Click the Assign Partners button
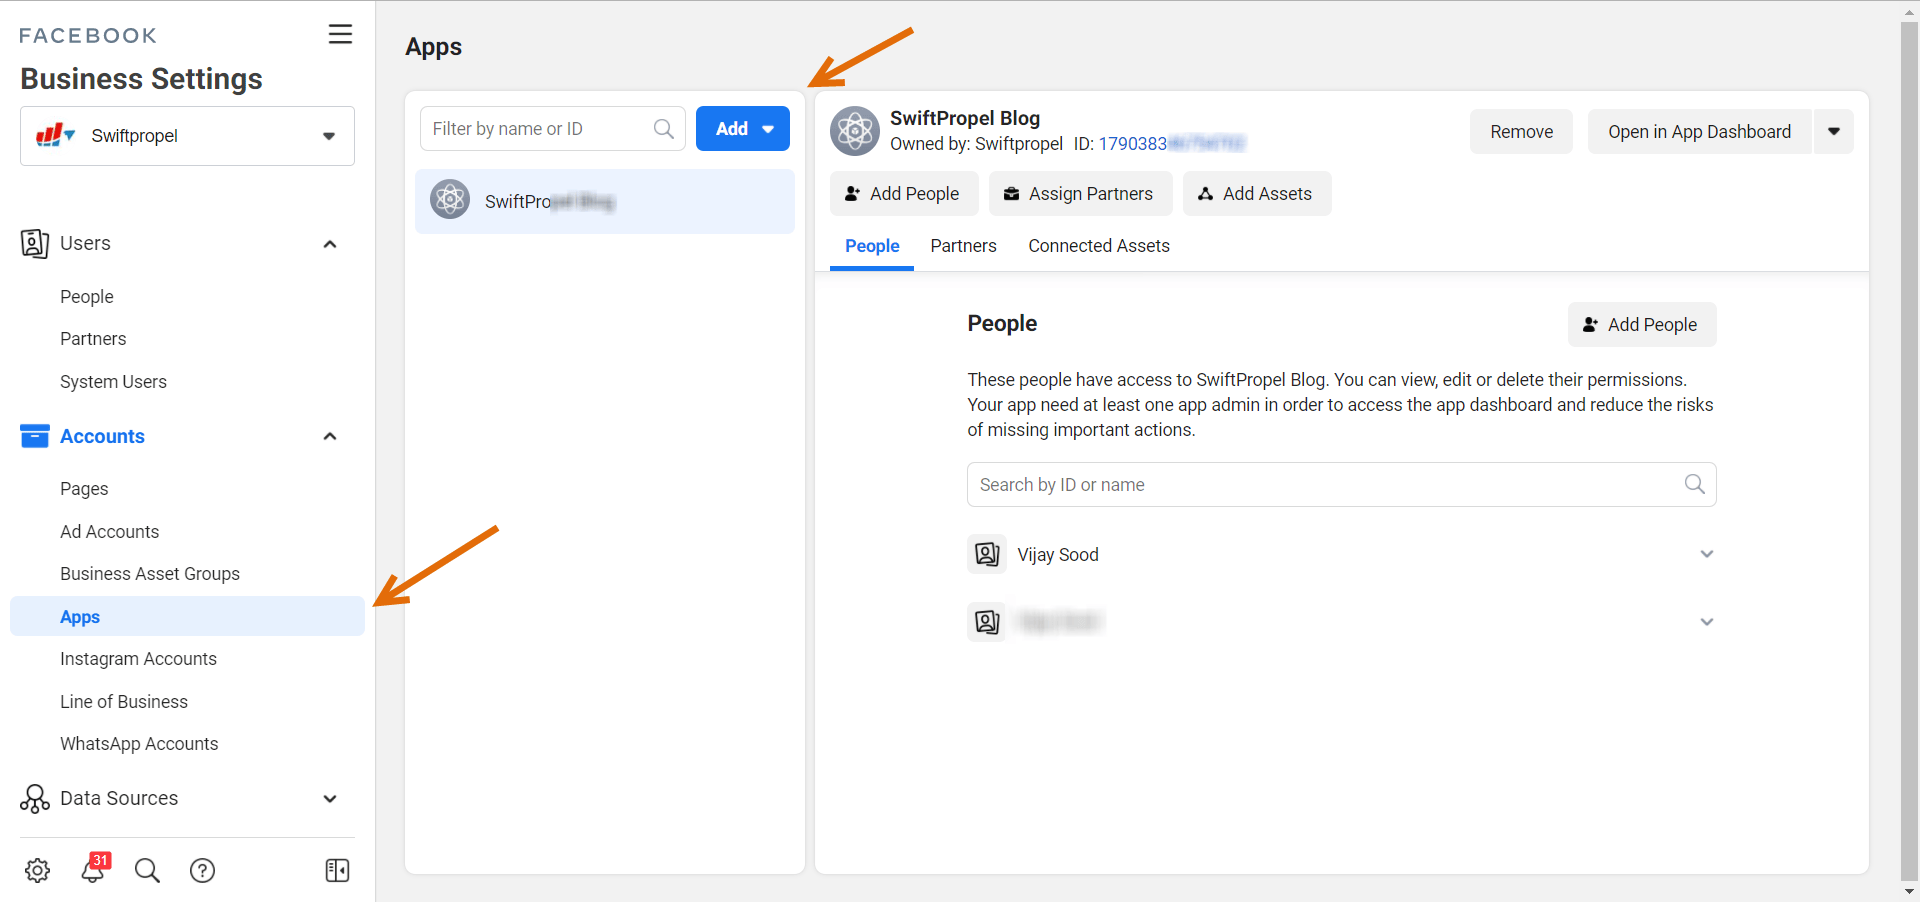This screenshot has height=902, width=1920. tap(1079, 194)
